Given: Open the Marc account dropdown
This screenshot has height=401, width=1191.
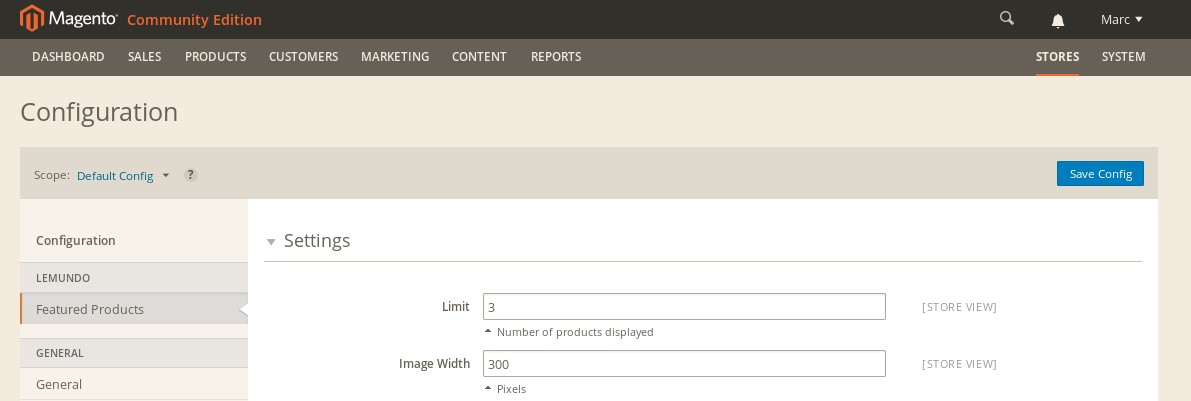Looking at the screenshot, I should pos(1121,20).
